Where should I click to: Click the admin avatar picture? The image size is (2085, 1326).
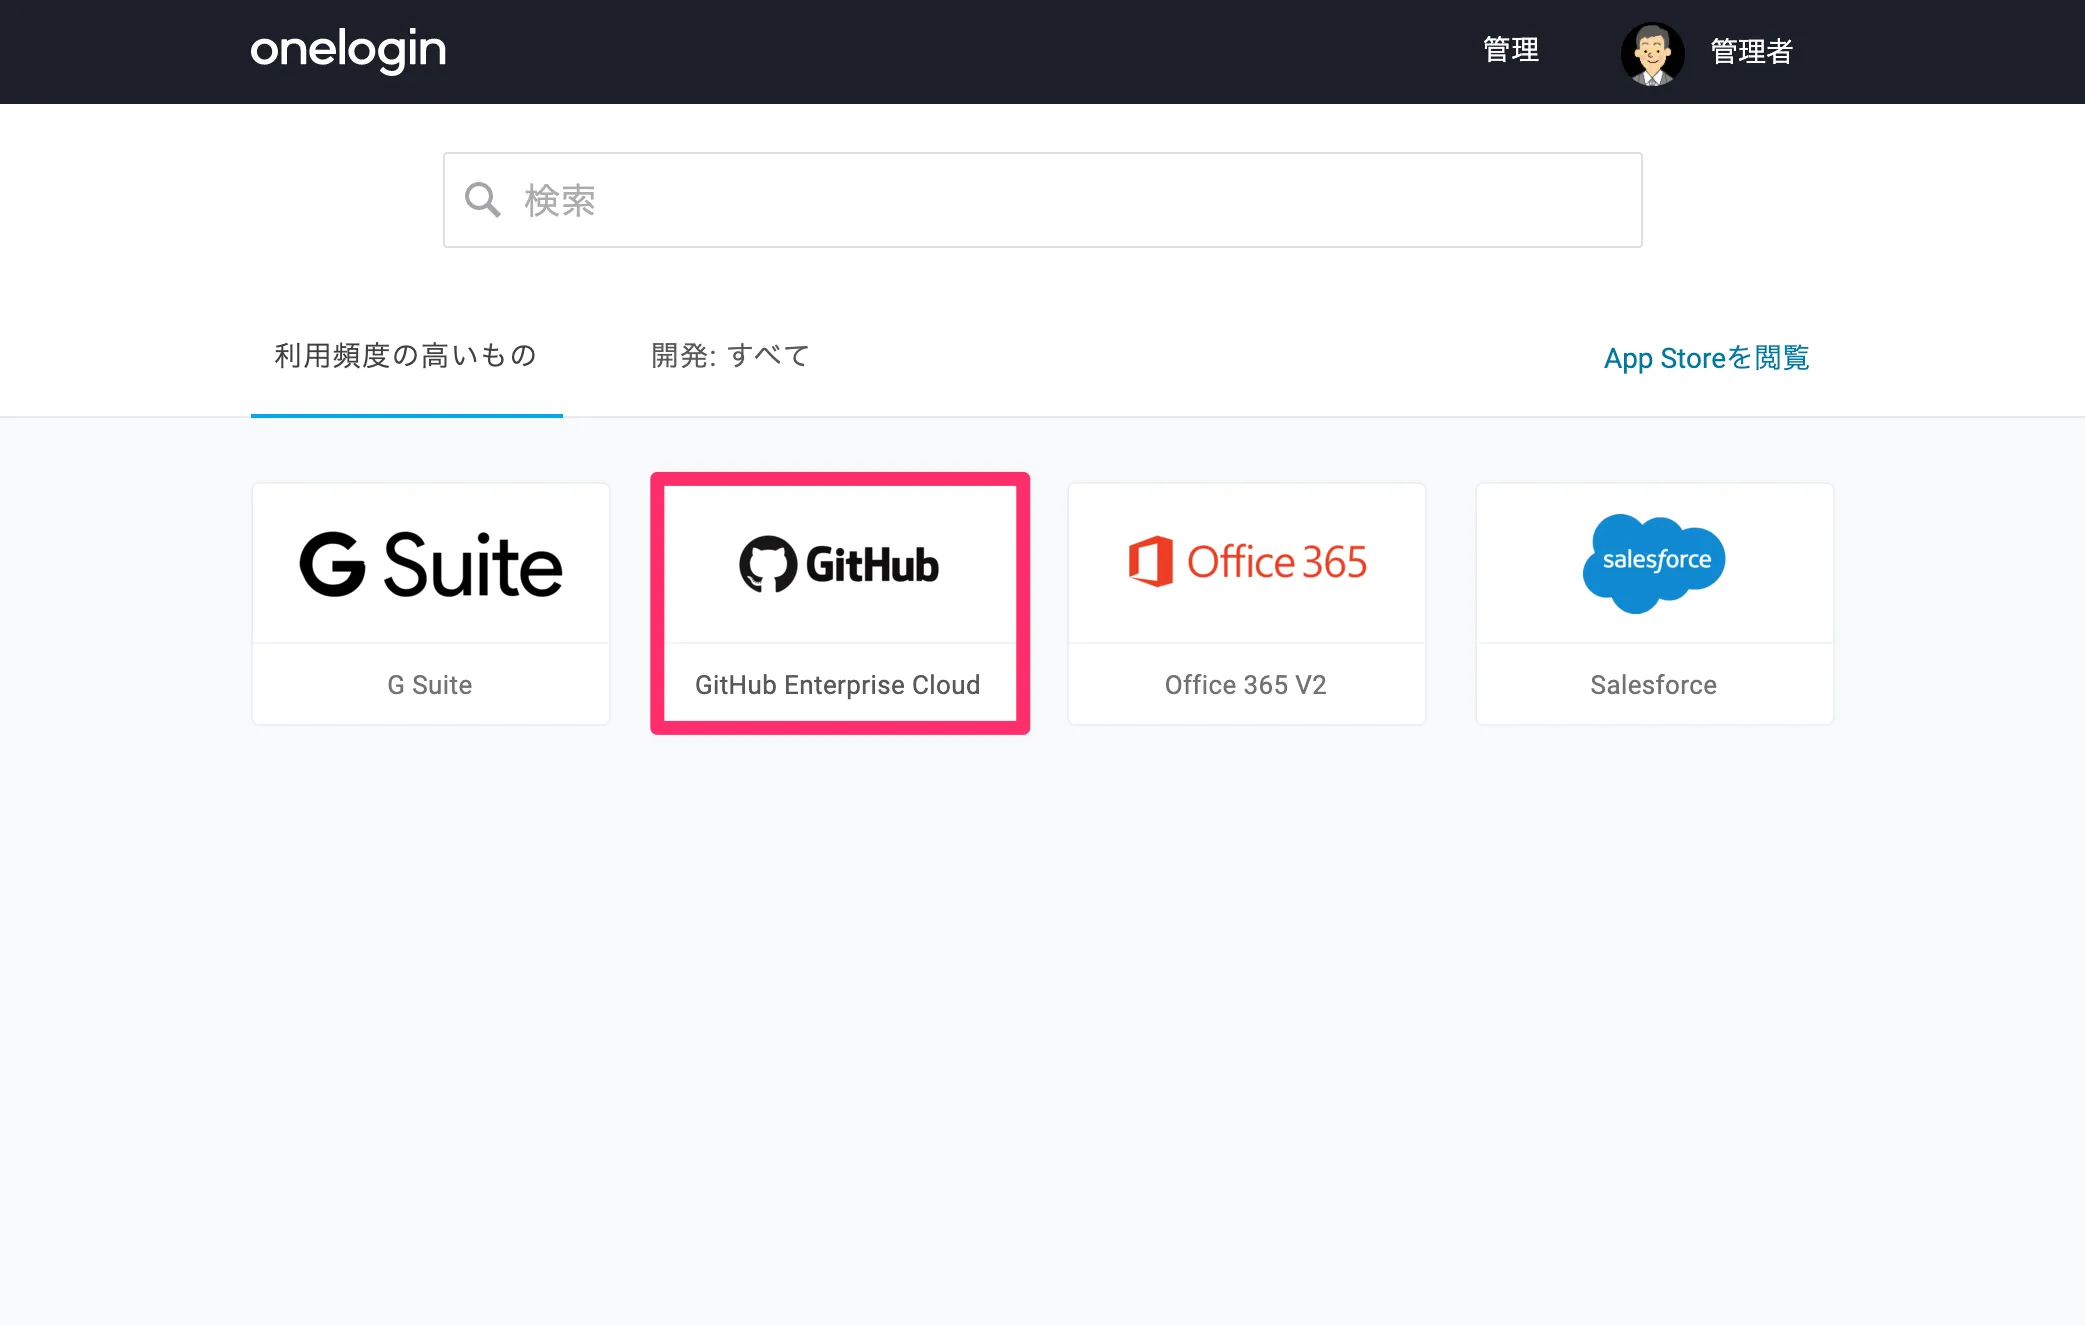coord(1652,53)
